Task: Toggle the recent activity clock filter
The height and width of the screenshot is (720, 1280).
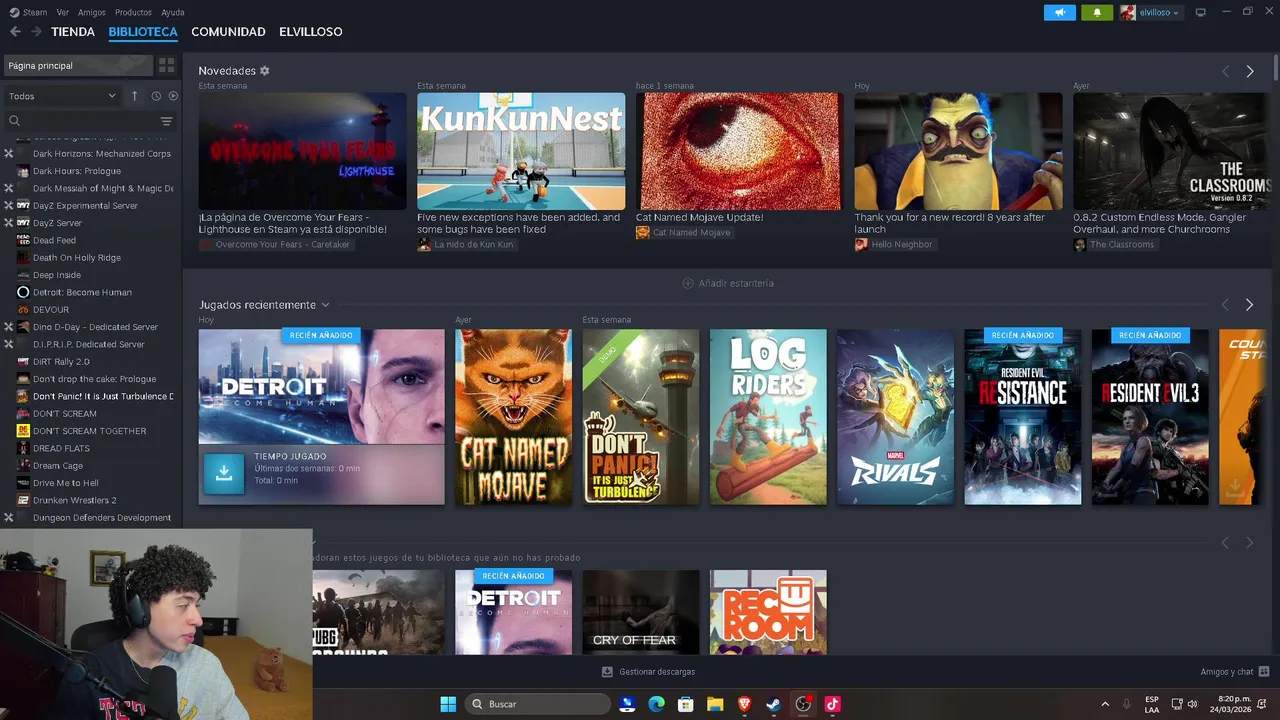Action: tap(156, 96)
